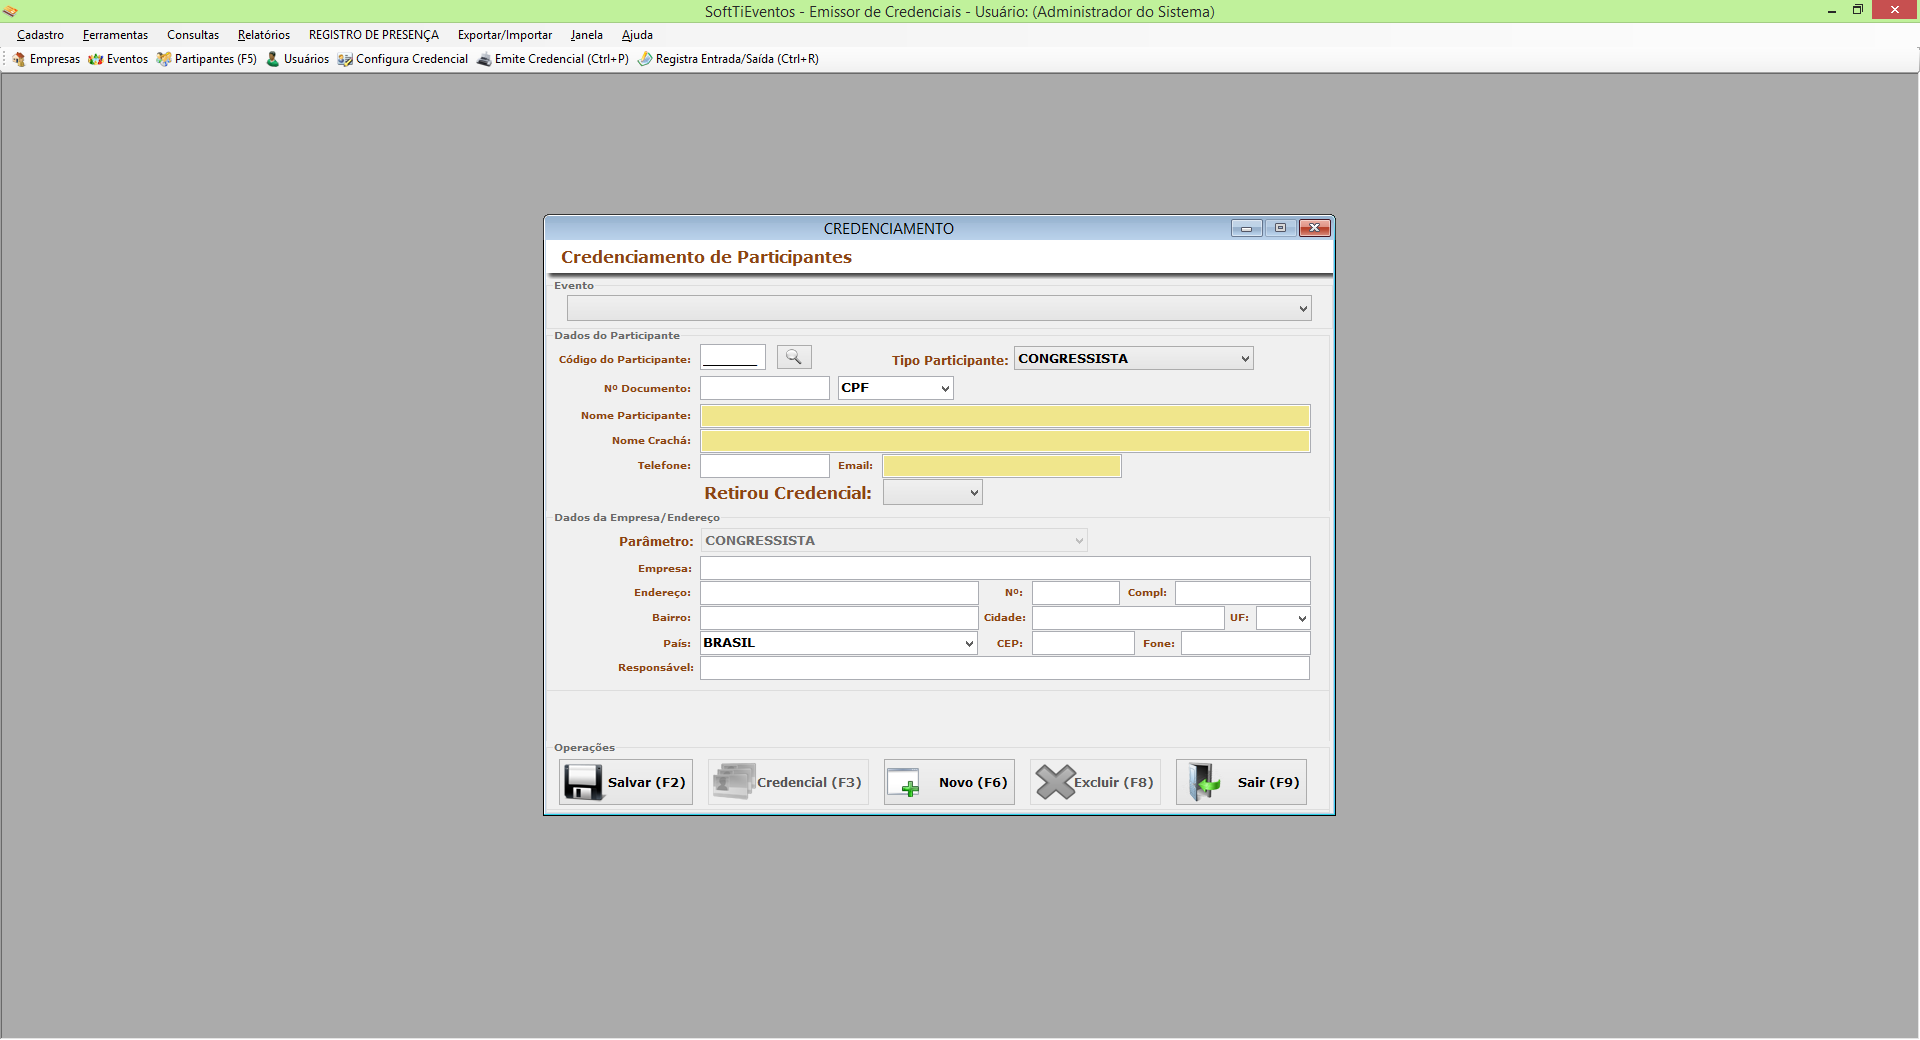Click the Sair (F9) exit button
Viewport: 1920px width, 1040px height.
tap(1241, 782)
